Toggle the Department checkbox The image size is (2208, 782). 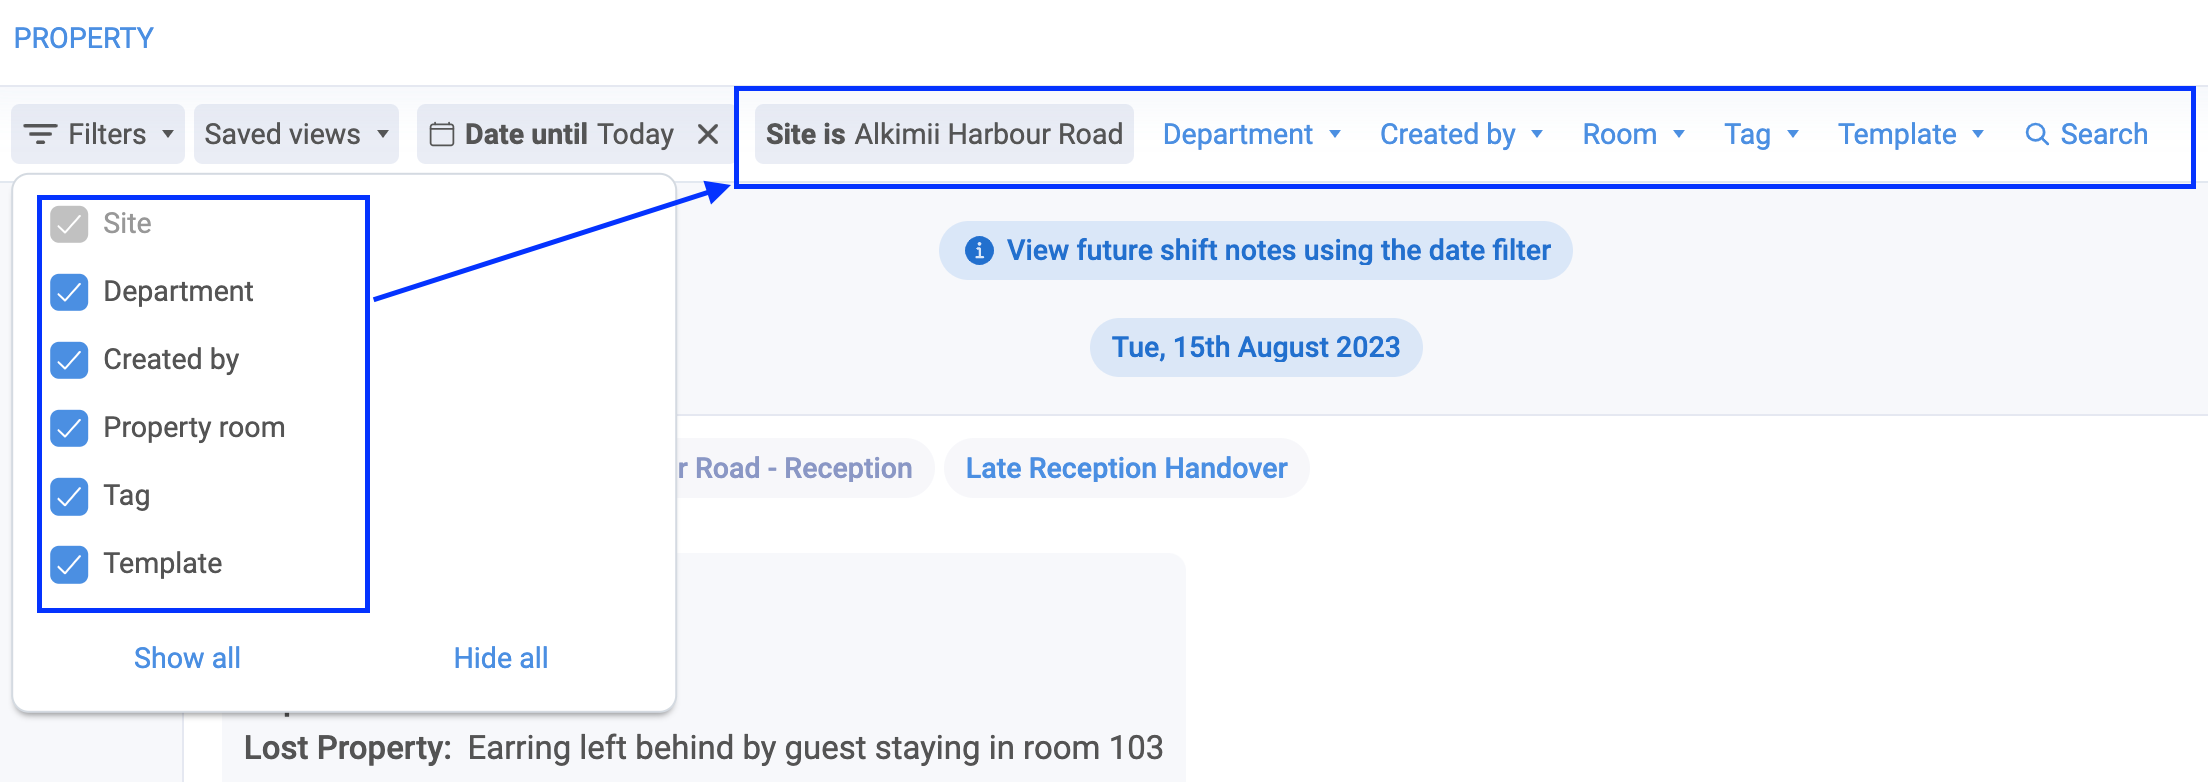coord(70,292)
